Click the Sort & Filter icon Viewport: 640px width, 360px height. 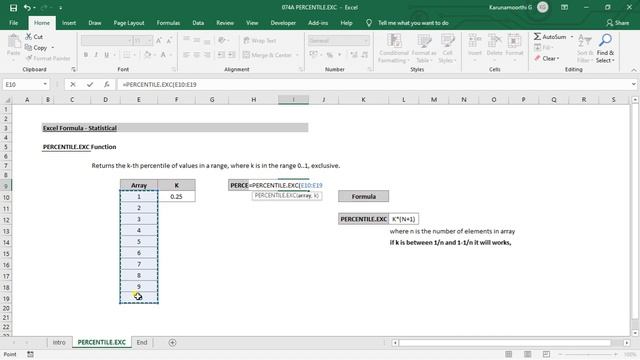pyautogui.click(x=585, y=49)
